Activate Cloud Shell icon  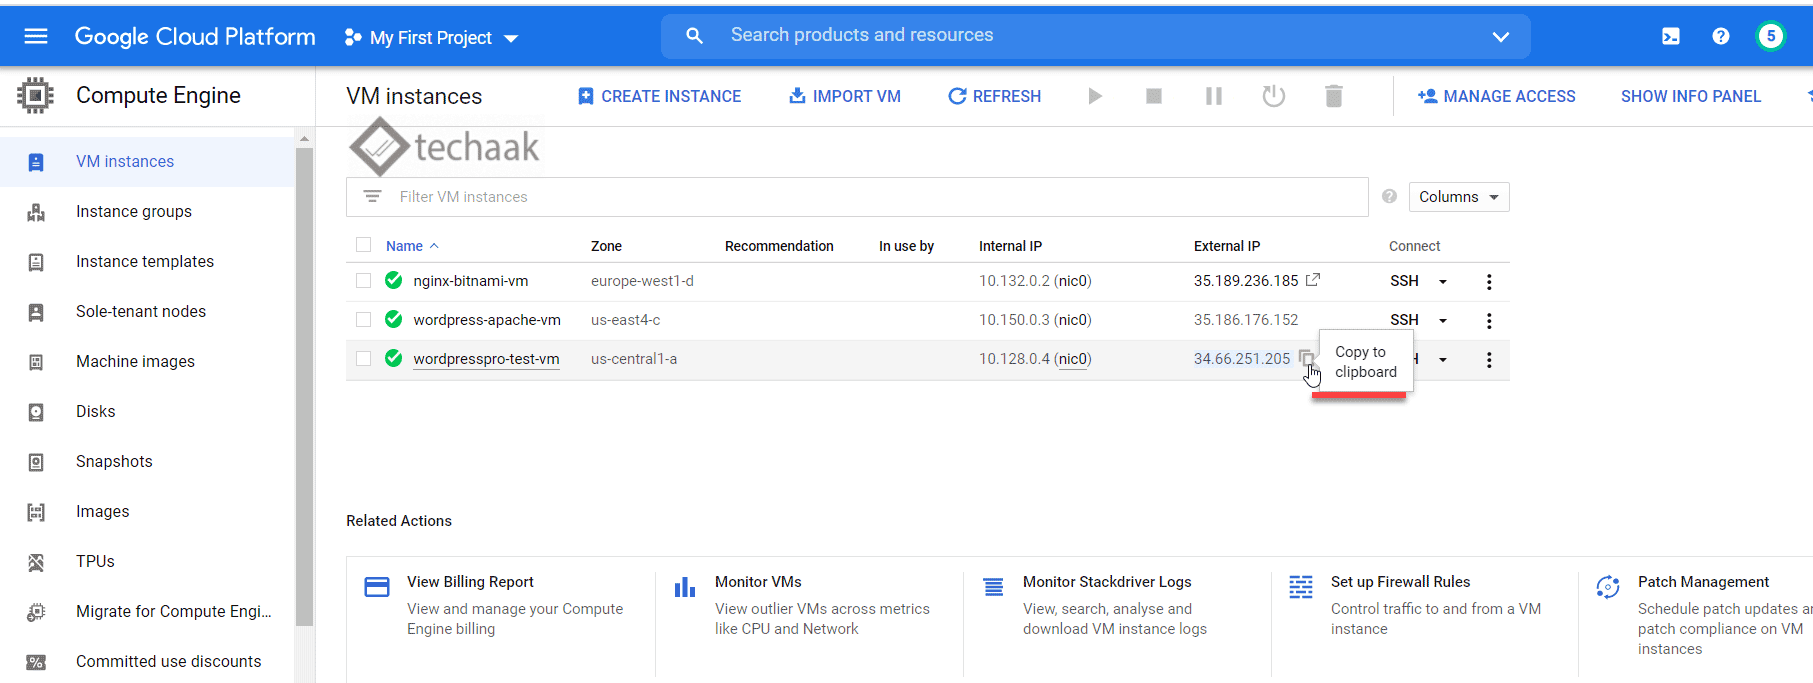(x=1671, y=36)
